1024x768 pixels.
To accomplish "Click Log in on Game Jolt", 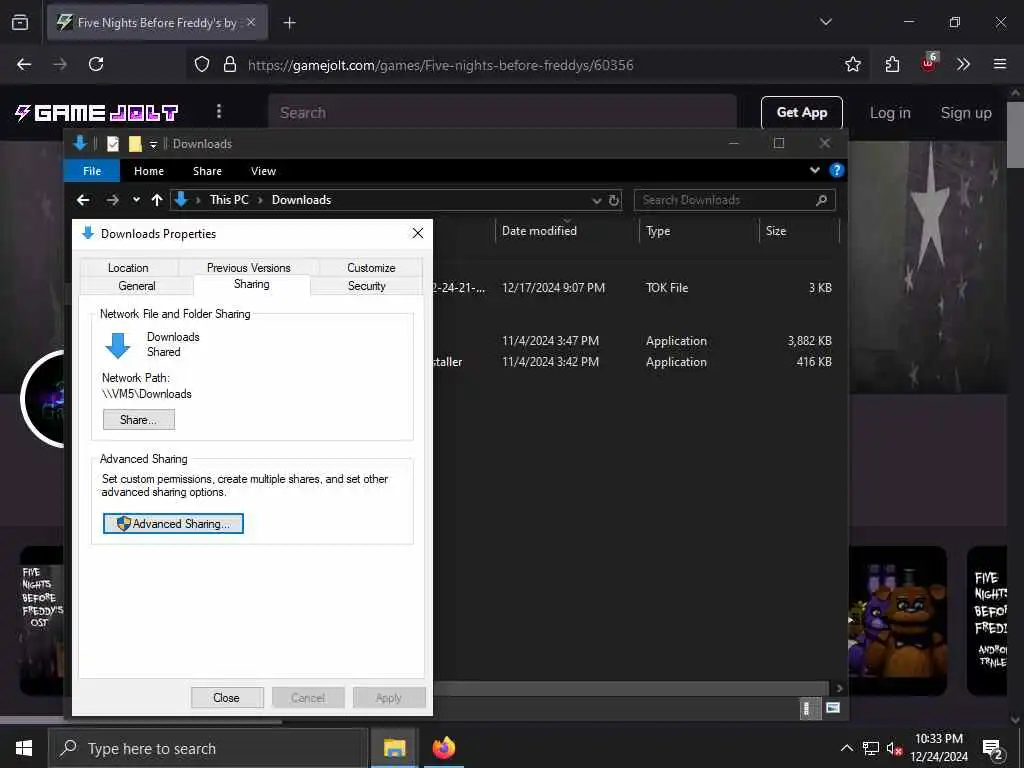I will coord(889,112).
